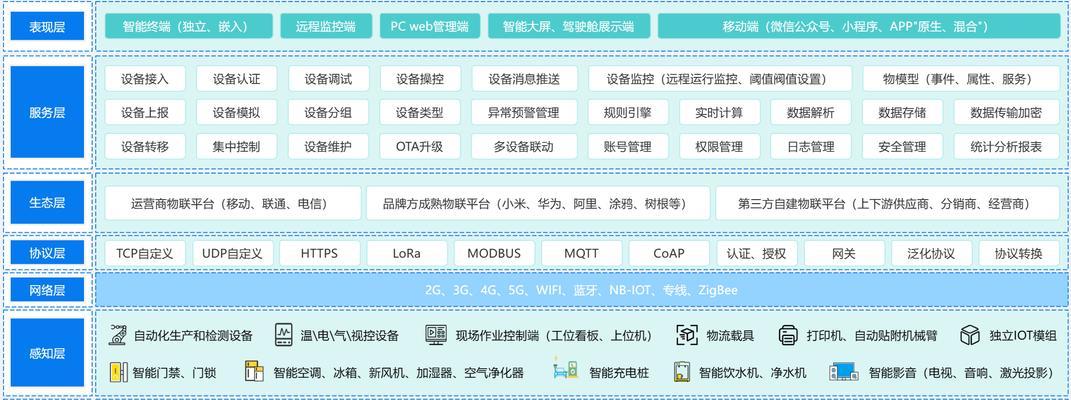
Task: Click the 设备操控 box
Action: click(x=420, y=78)
